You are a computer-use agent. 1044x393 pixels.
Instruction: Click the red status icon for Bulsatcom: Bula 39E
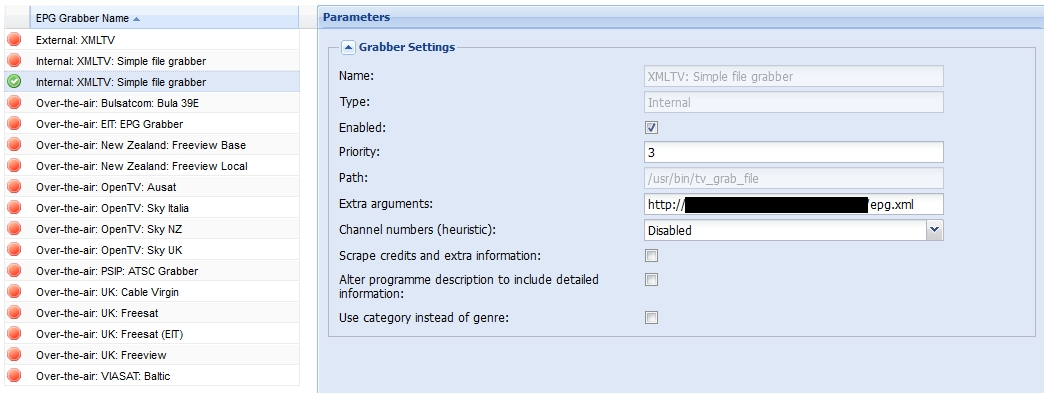pyautogui.click(x=14, y=103)
